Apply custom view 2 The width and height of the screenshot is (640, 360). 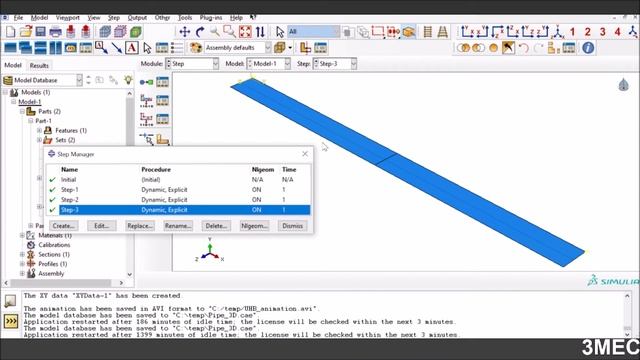coord(587,32)
